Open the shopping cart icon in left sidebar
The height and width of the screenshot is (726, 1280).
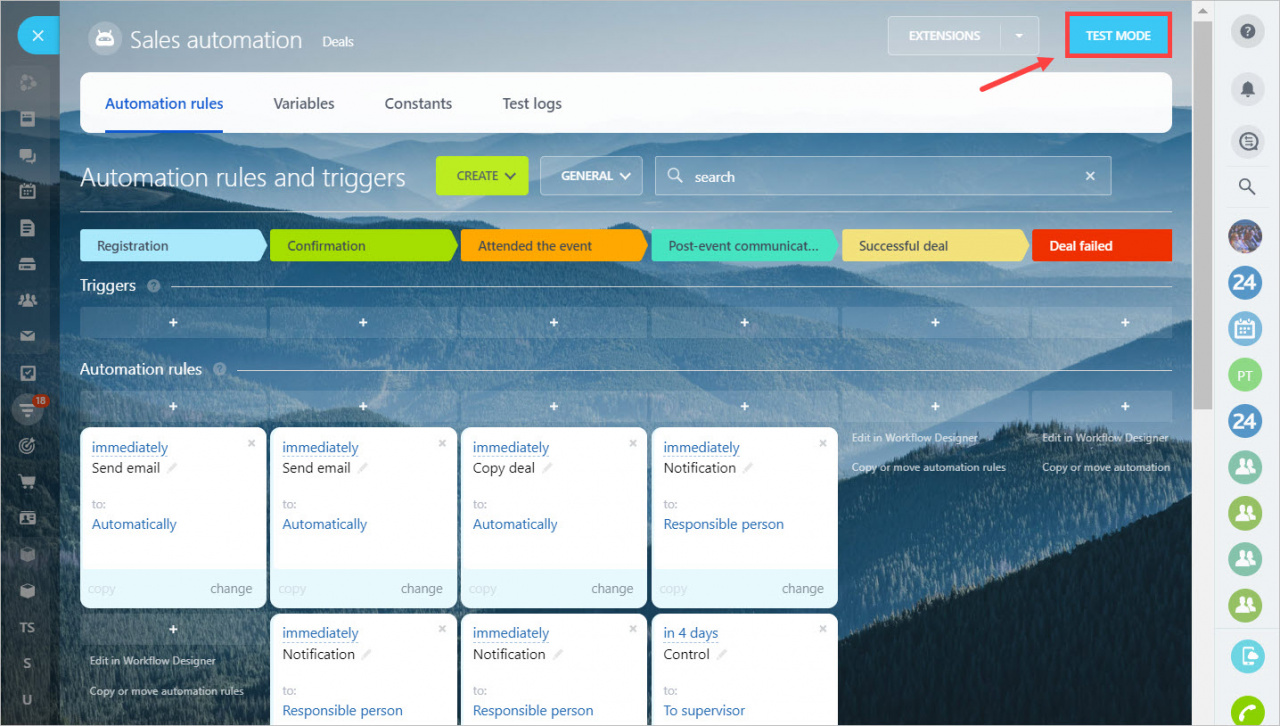(x=27, y=482)
